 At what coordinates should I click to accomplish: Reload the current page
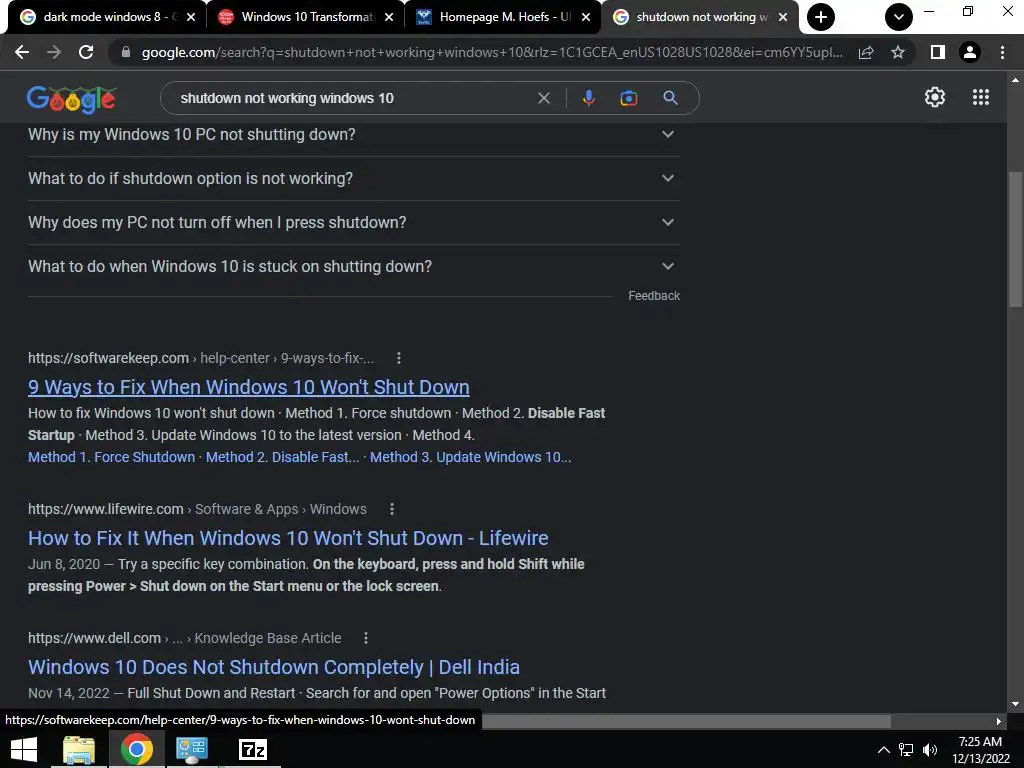(86, 52)
